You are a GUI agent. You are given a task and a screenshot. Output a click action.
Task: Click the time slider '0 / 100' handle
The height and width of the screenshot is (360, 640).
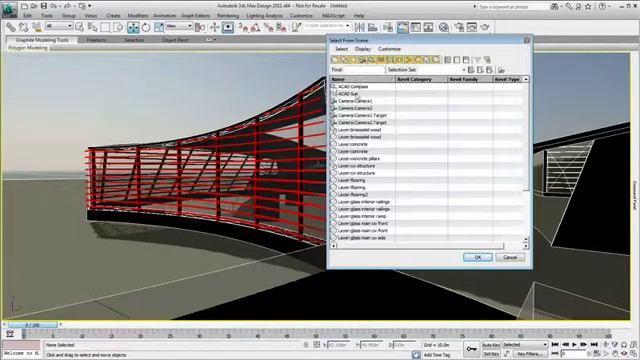pos(33,325)
